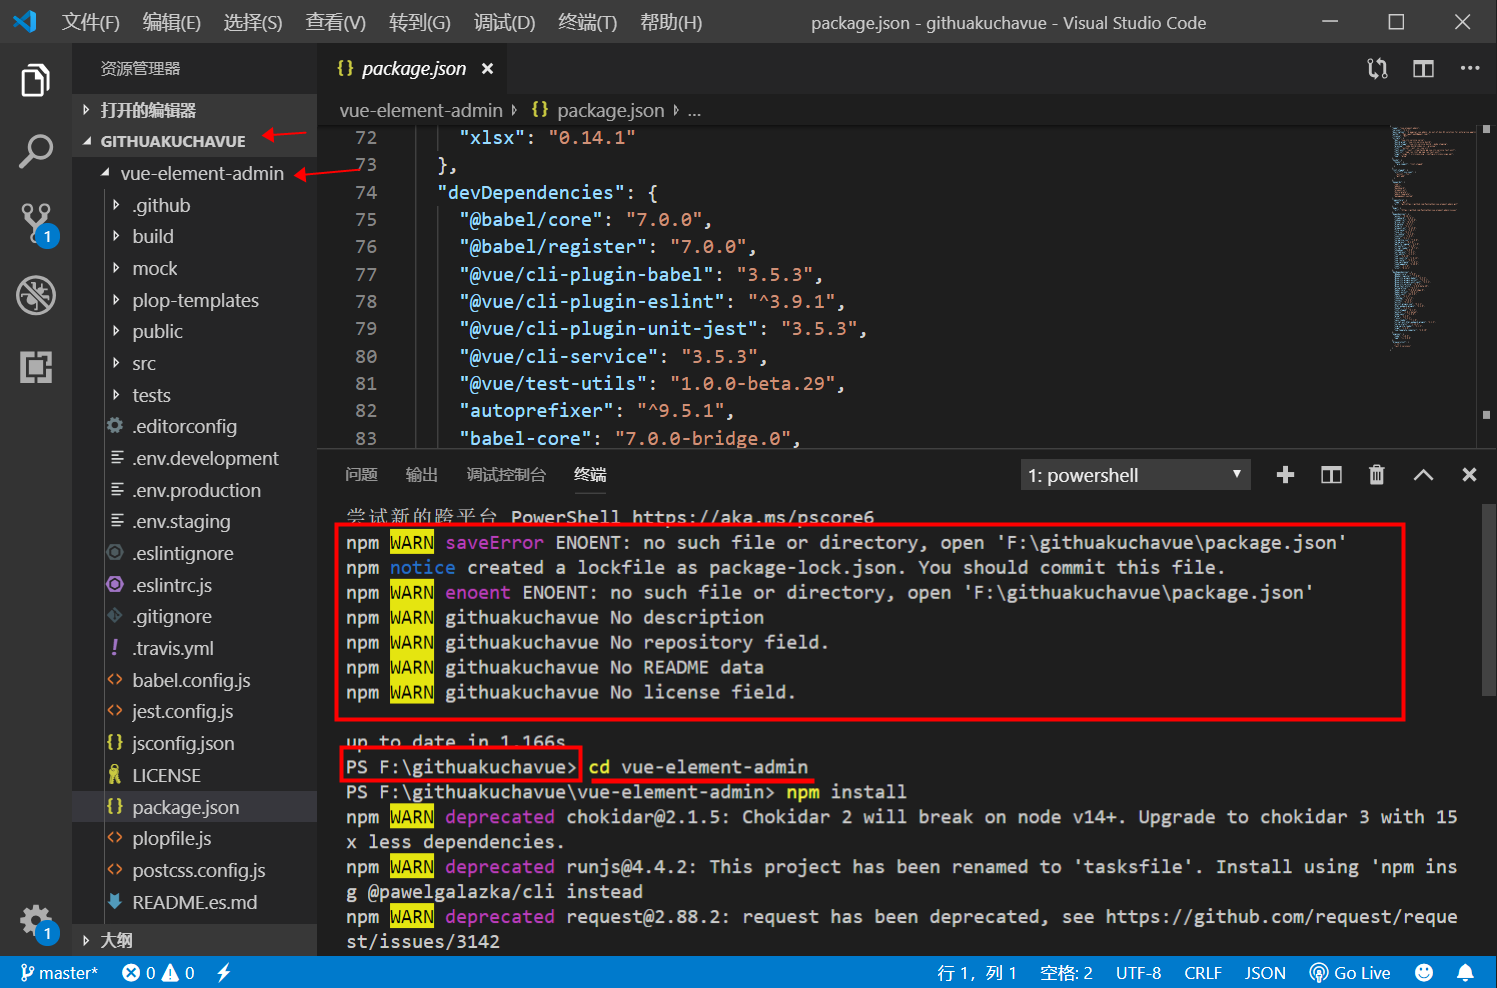
Task: Click the master* branch status item
Action: point(59,973)
